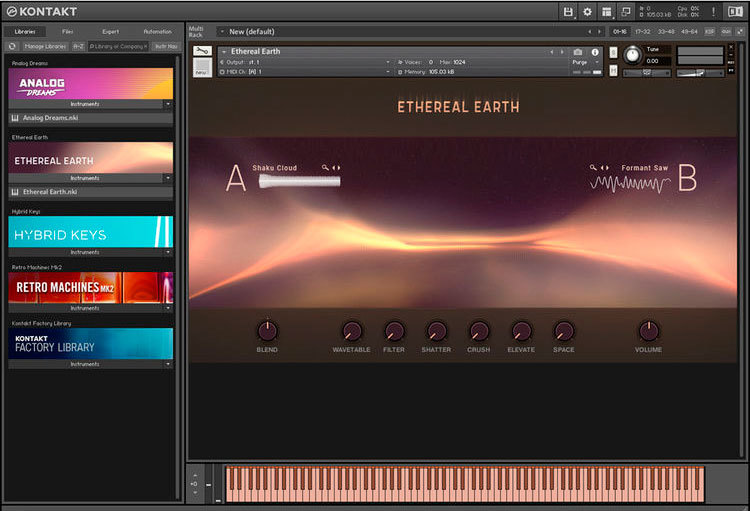Click the refresh libraries icon

tap(12, 46)
